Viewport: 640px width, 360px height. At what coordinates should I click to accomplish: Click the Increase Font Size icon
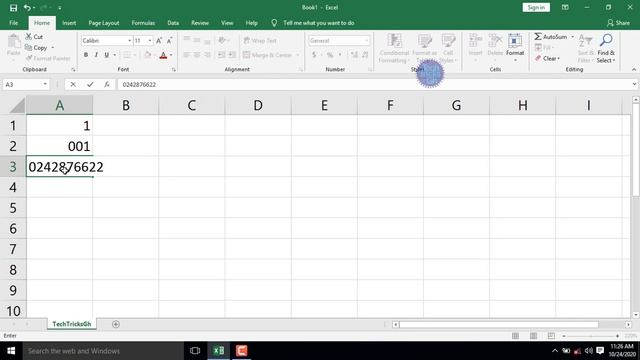click(x=159, y=40)
